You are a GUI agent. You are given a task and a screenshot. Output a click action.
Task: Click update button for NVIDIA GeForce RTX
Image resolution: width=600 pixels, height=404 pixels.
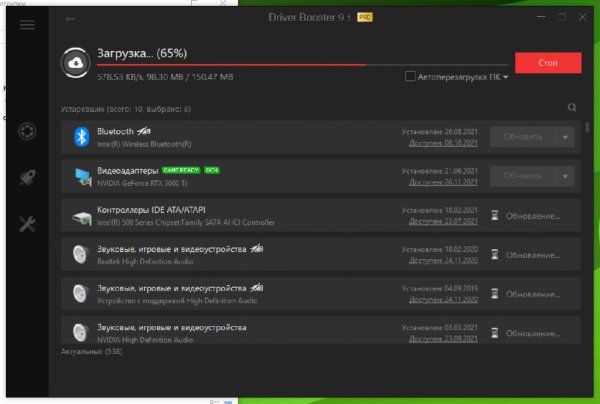coord(523,176)
